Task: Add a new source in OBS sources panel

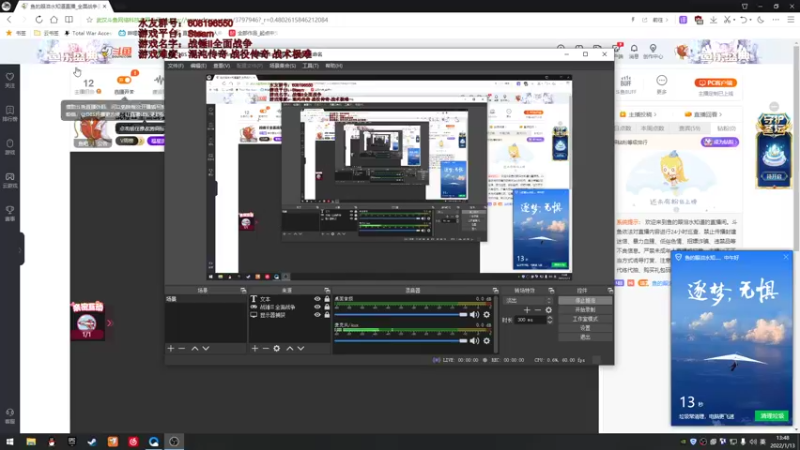Action: click(255, 348)
